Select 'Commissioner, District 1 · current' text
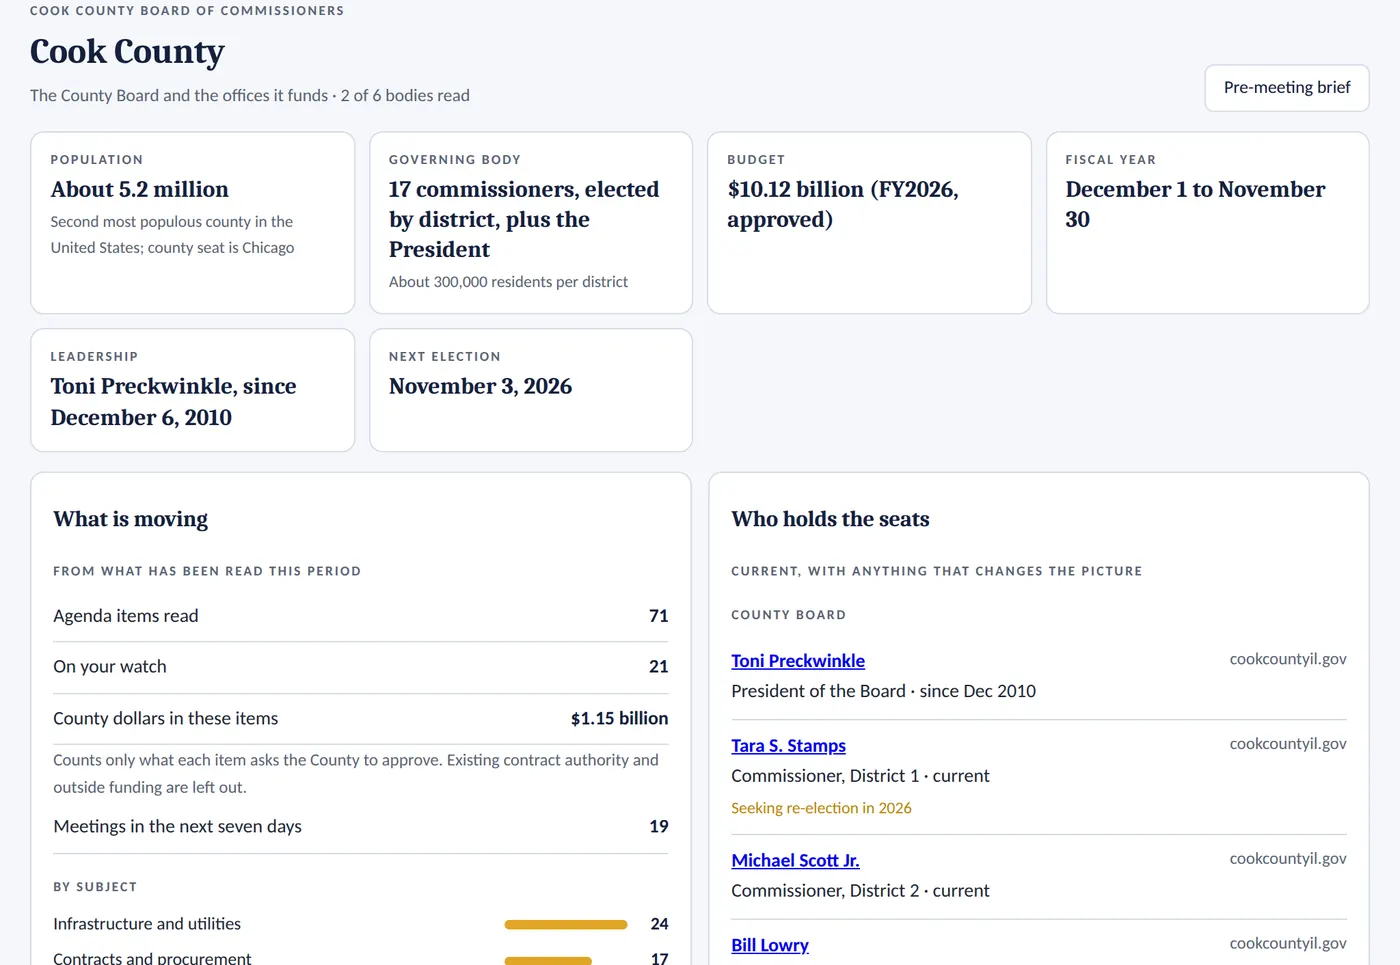 860,776
